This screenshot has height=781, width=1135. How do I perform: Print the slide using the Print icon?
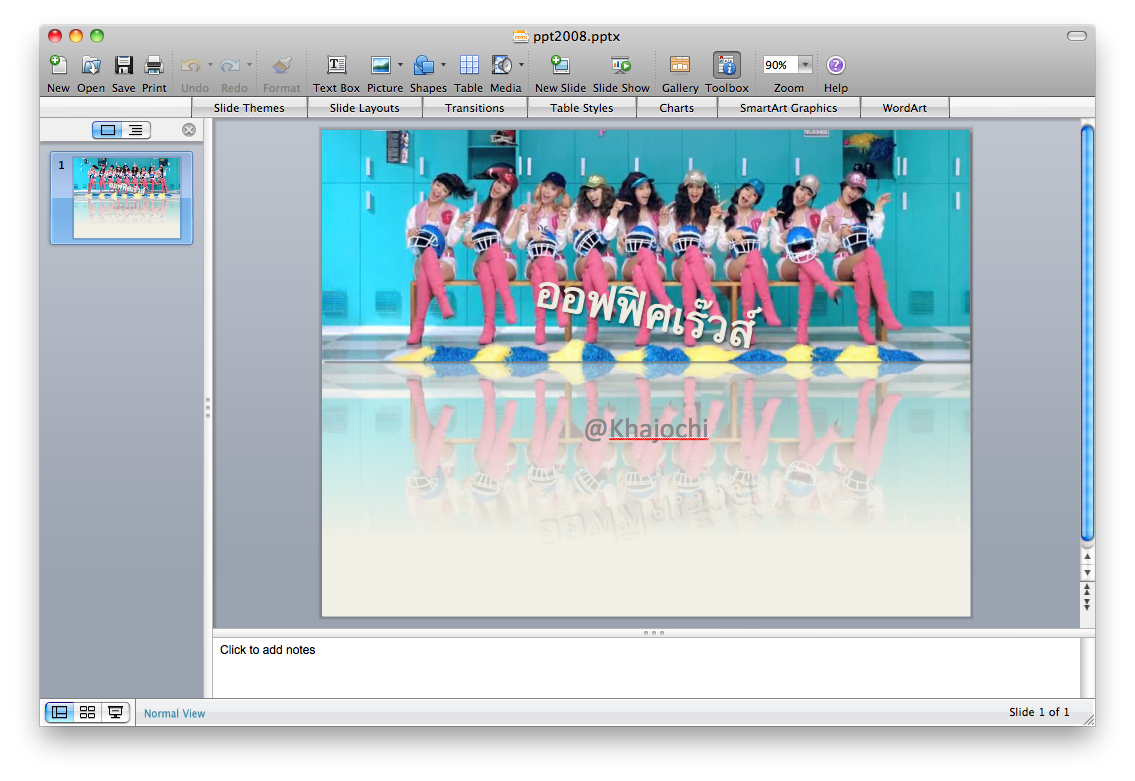click(x=153, y=65)
